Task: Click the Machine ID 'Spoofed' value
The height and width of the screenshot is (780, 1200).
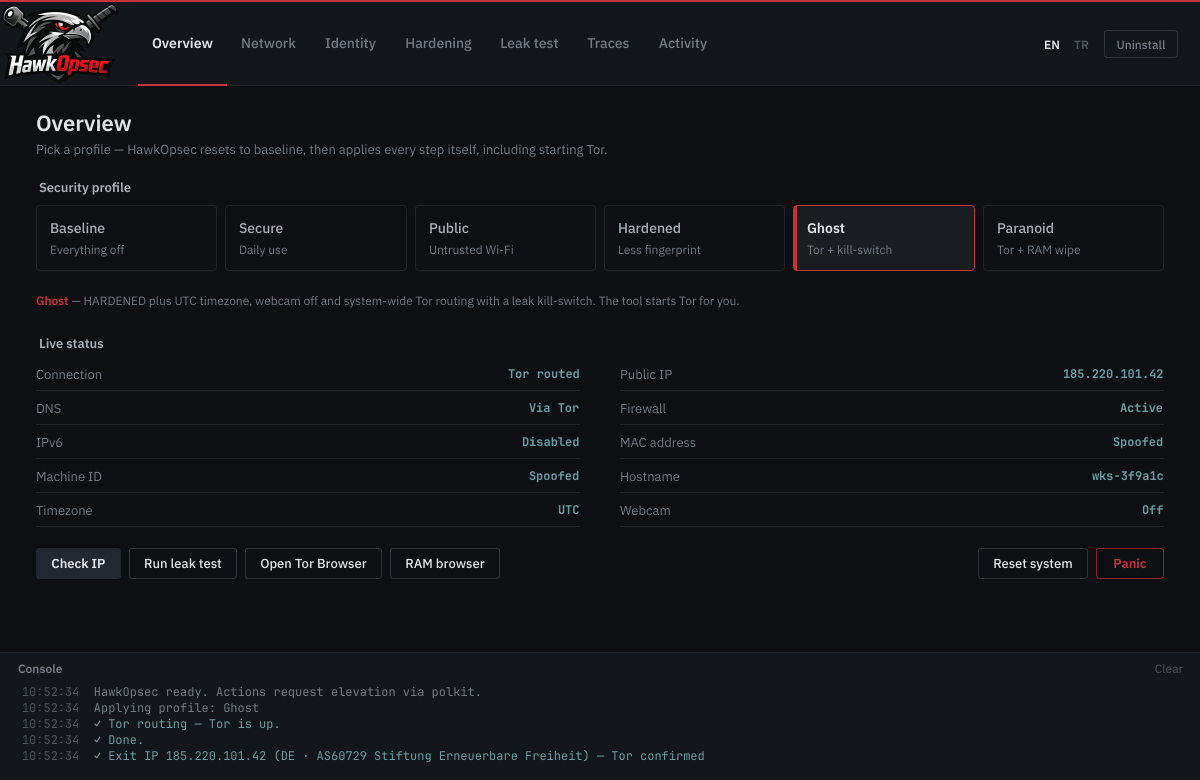Action: pyautogui.click(x=554, y=476)
